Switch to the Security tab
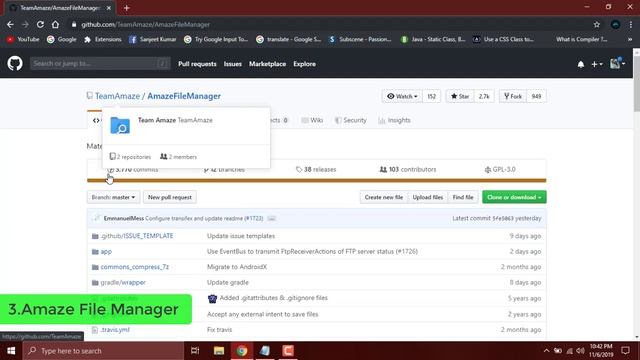Viewport: 640px width, 360px height. coord(351,120)
